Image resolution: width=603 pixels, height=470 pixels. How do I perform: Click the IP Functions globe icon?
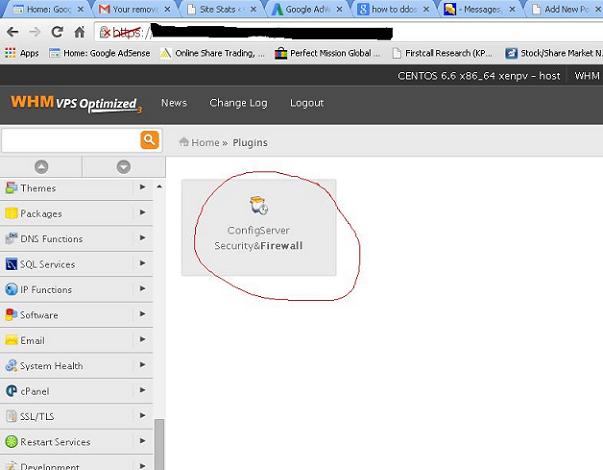point(11,289)
